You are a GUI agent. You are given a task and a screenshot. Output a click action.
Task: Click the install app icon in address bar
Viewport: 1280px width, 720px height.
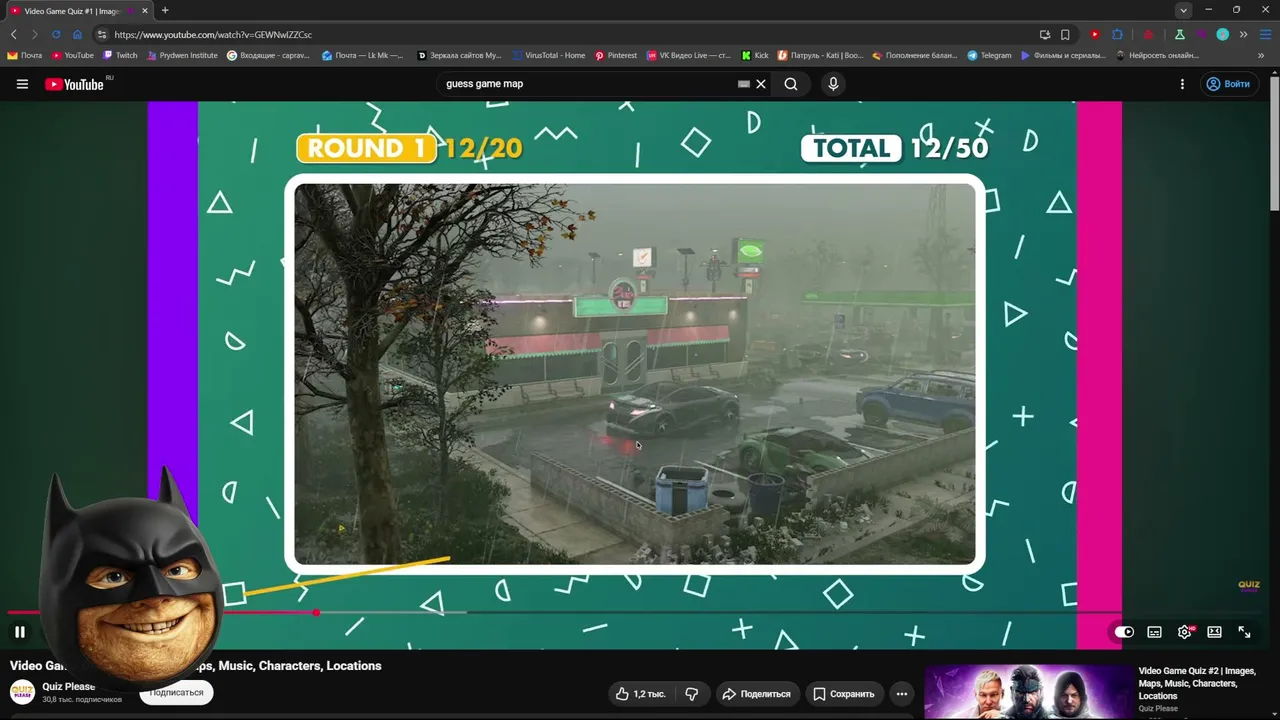(1045, 35)
